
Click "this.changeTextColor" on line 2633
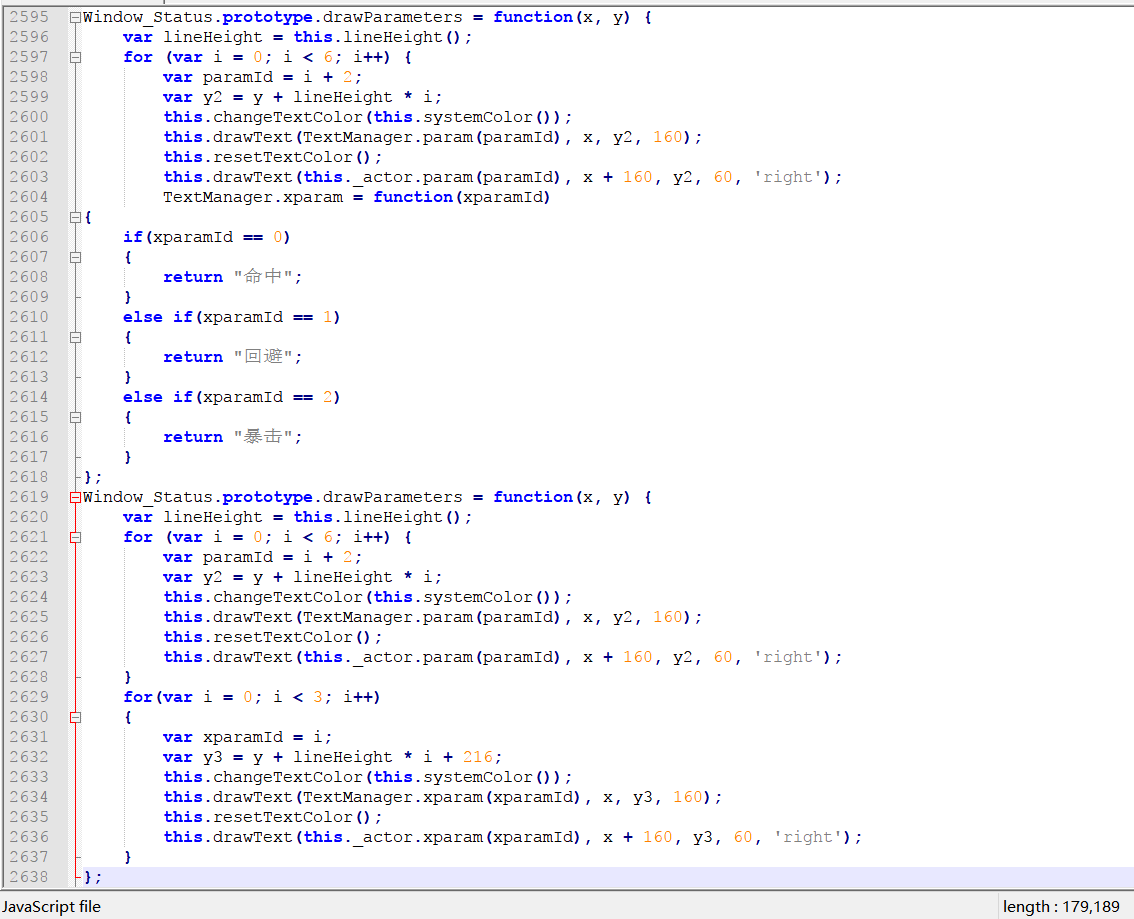tap(263, 777)
